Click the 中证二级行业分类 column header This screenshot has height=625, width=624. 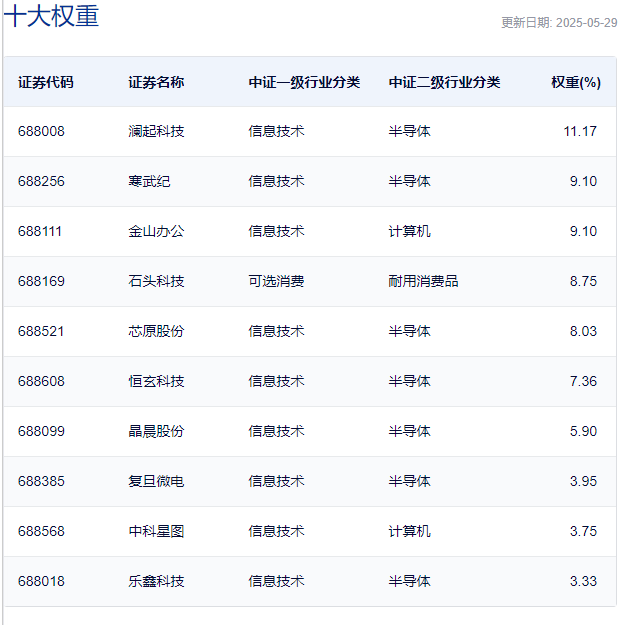[x=444, y=83]
